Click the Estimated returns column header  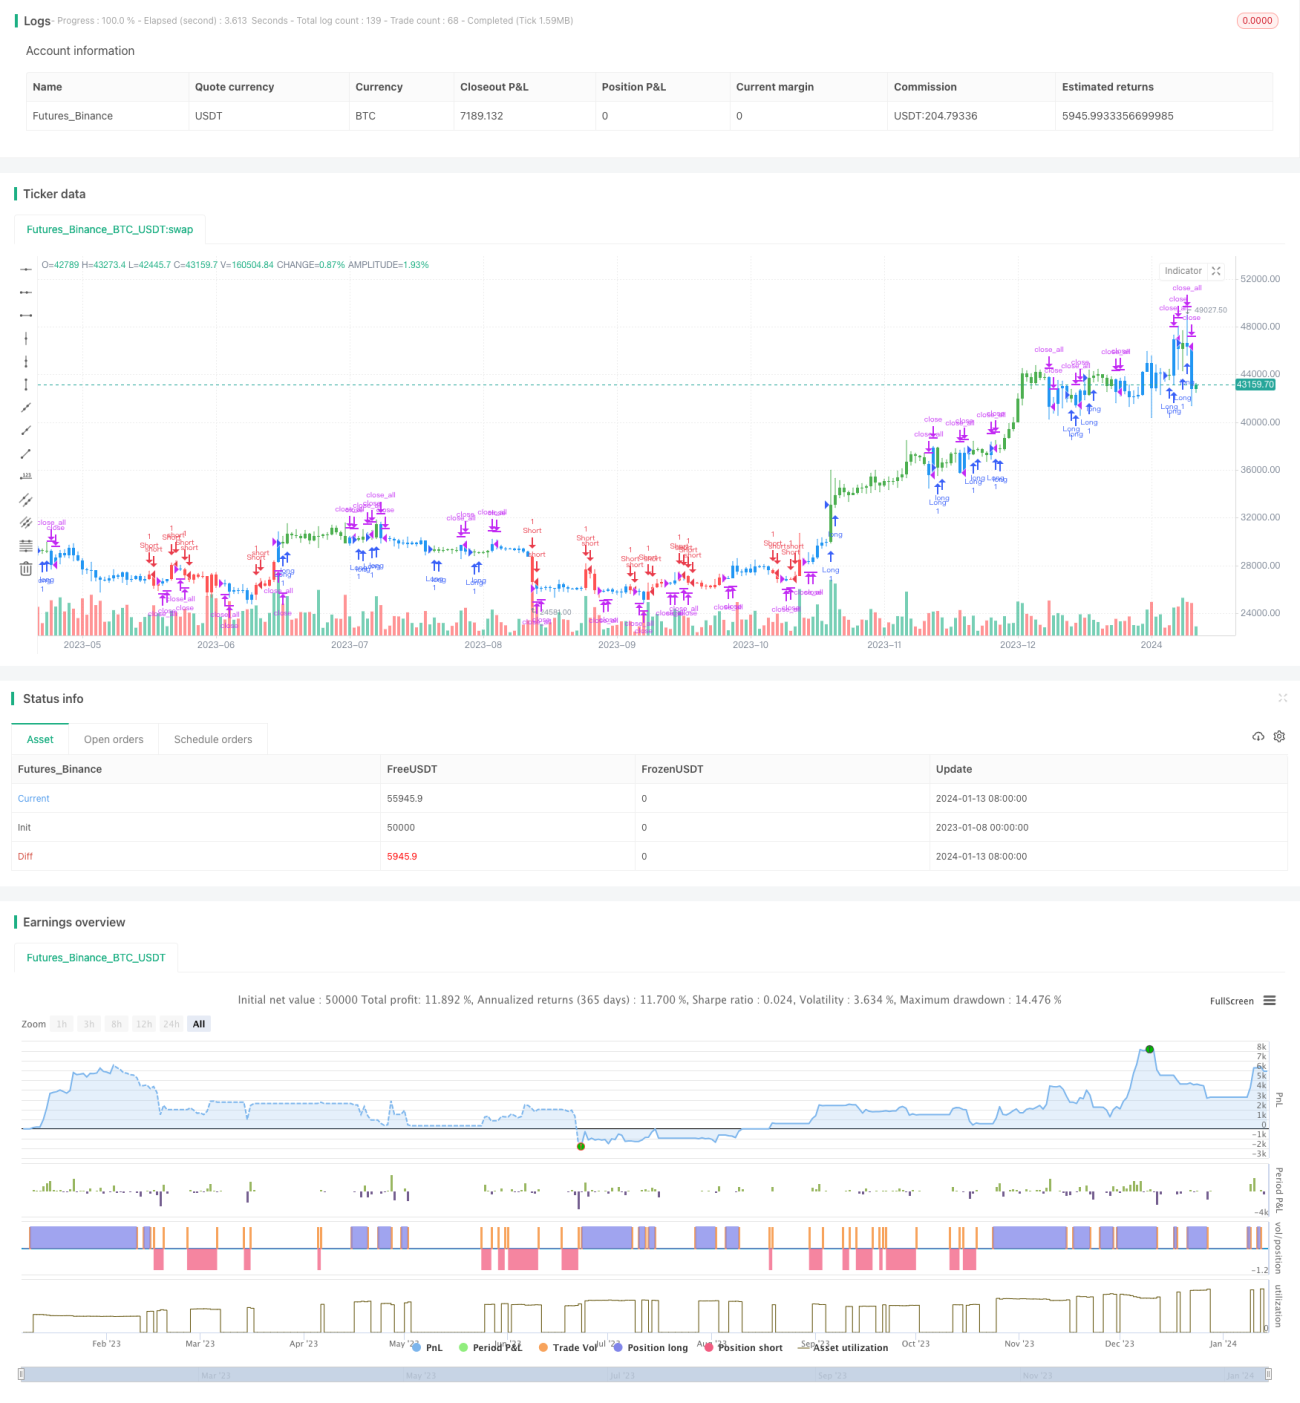(x=1108, y=87)
